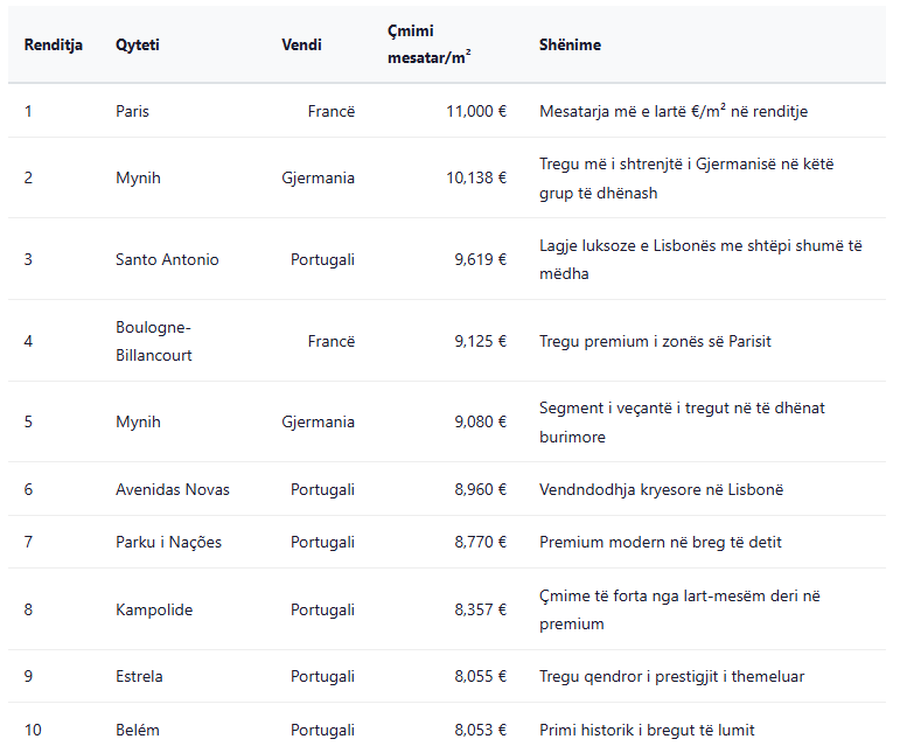Image resolution: width=900 pixels, height=753 pixels.
Task: Click Portugali in the Kampolide row
Action: (x=323, y=610)
